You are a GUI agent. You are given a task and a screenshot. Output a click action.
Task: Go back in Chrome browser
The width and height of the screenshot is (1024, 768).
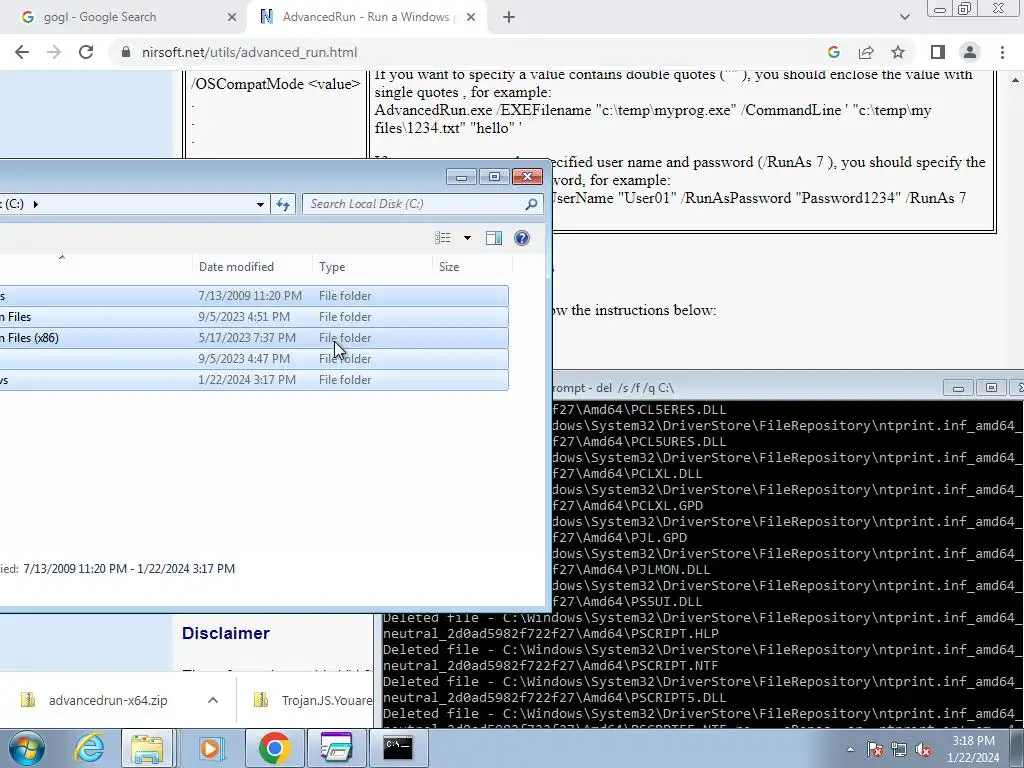click(x=22, y=52)
